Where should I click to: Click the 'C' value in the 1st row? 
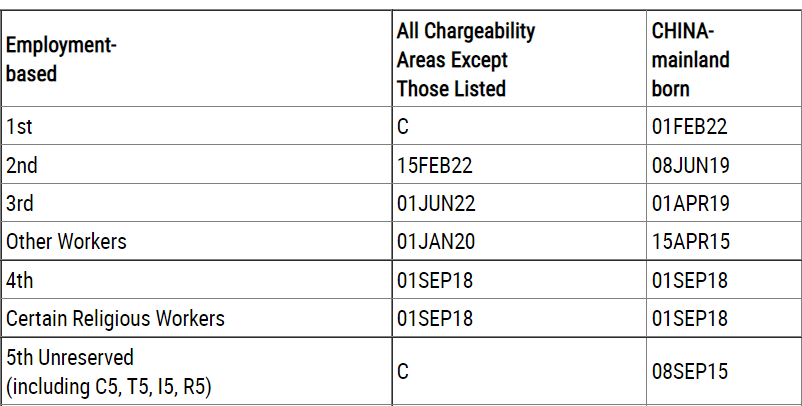(403, 127)
